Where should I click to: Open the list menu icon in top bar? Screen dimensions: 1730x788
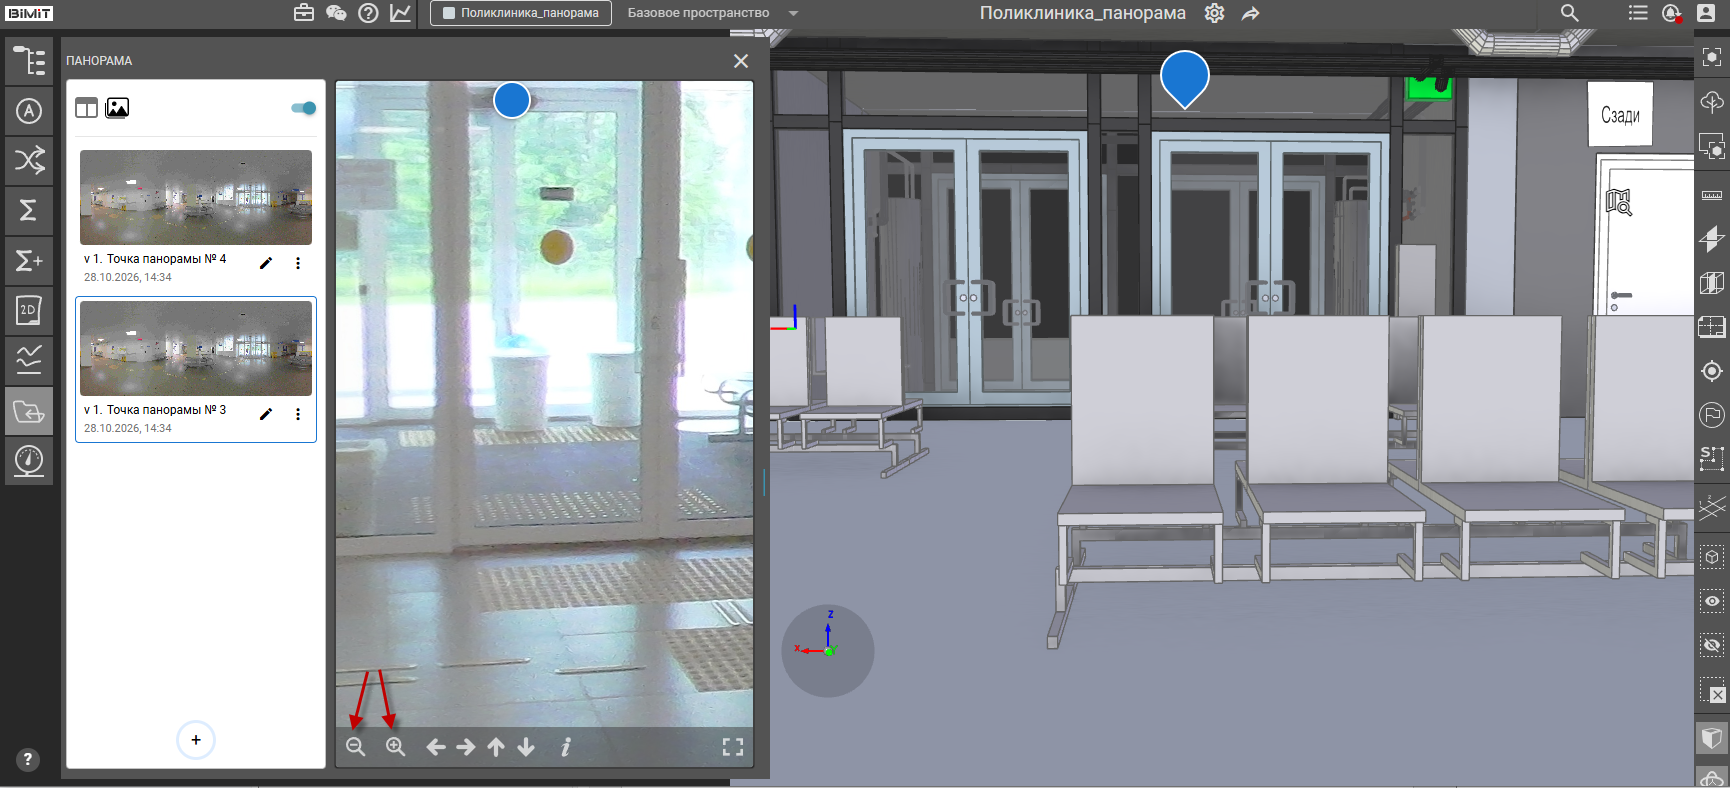[1638, 13]
